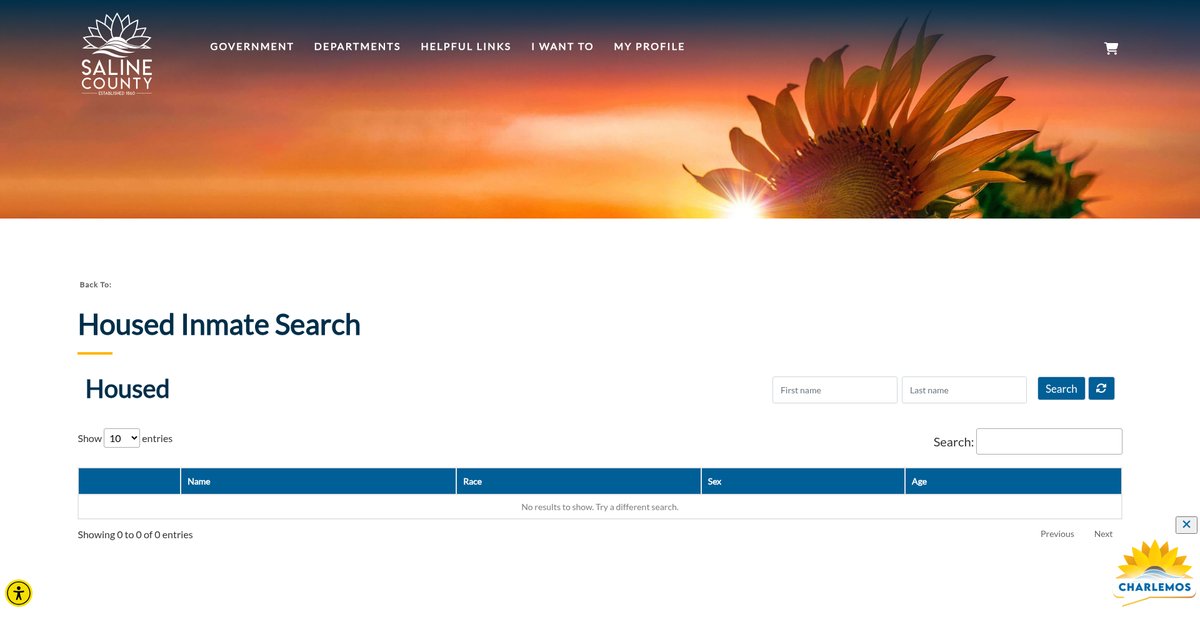Open the shopping cart icon
The height and width of the screenshot is (620, 1200).
1110,48
